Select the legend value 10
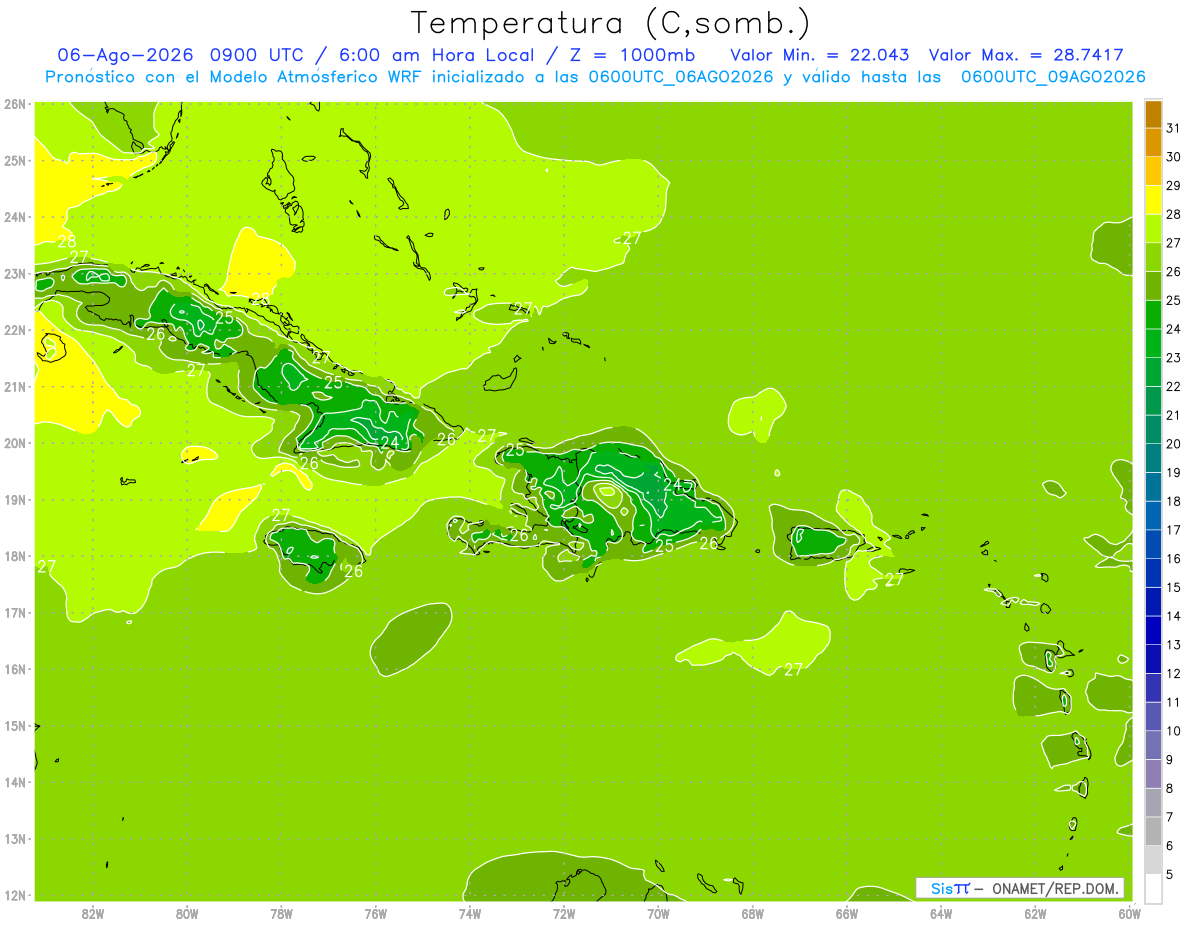Screen dimensions: 1200x927 click(1173, 731)
